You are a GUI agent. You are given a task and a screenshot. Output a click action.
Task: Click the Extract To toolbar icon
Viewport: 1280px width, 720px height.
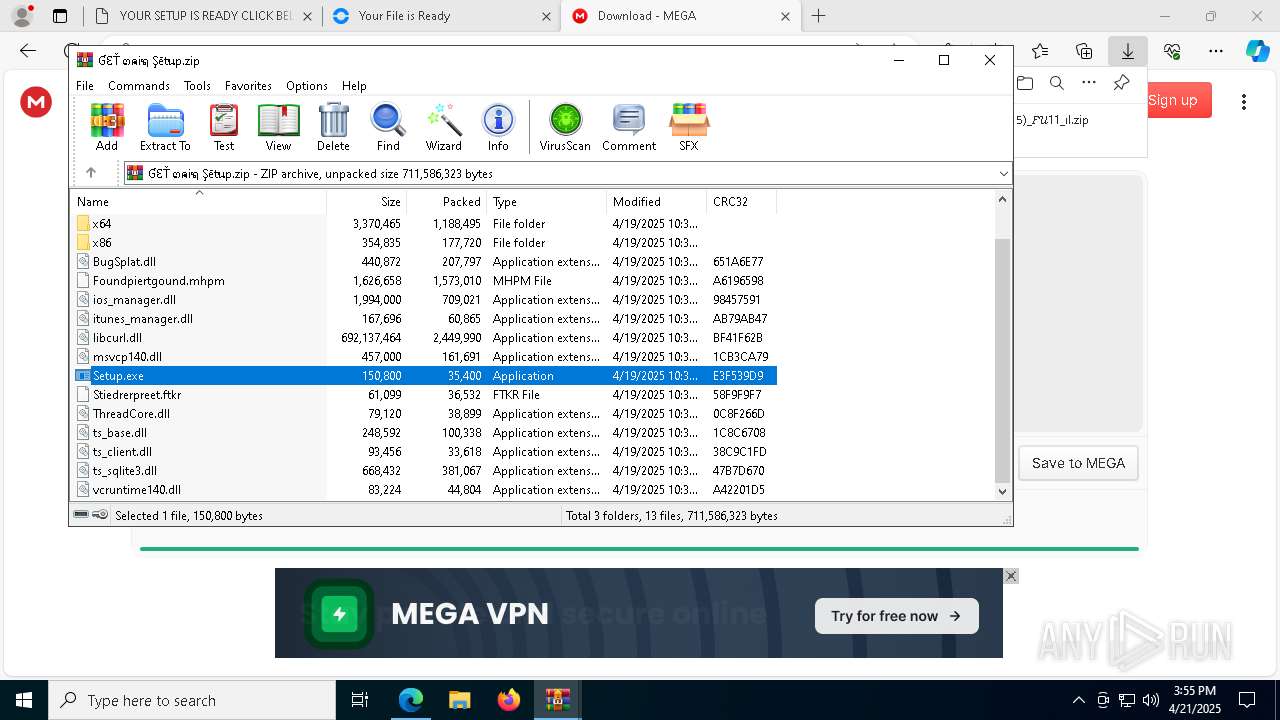[165, 128]
